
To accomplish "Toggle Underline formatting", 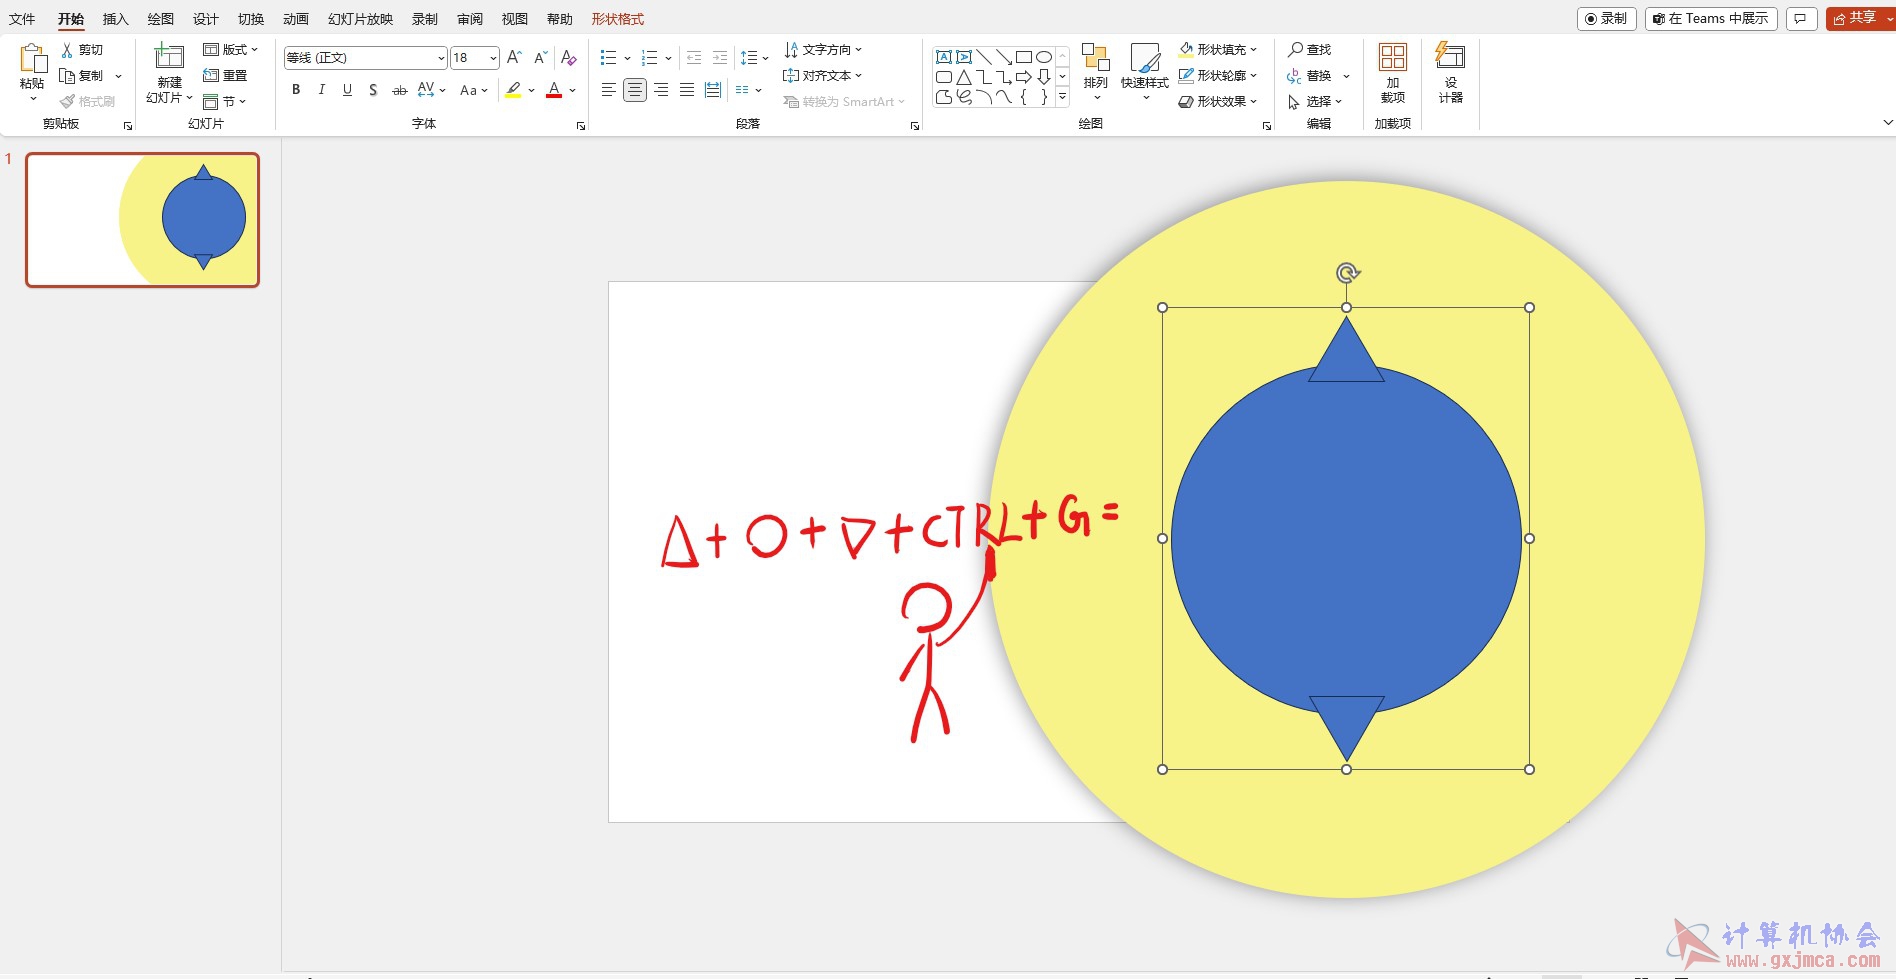I will (347, 90).
